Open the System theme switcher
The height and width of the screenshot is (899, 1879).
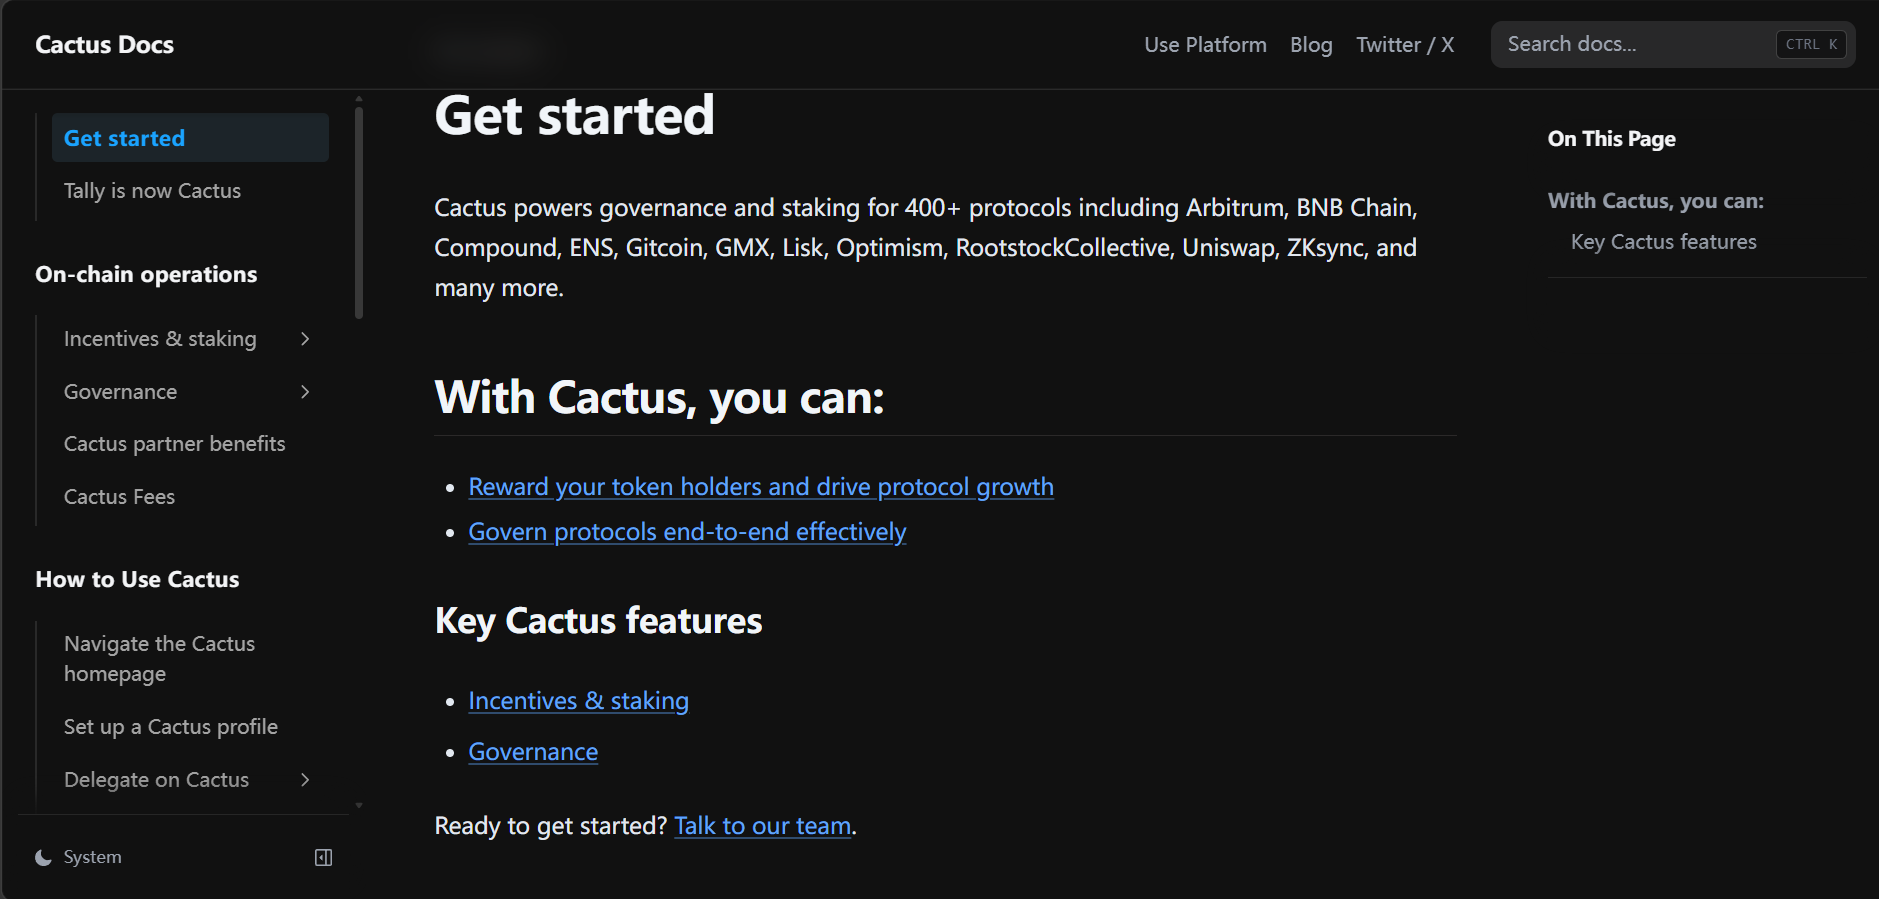click(x=79, y=857)
